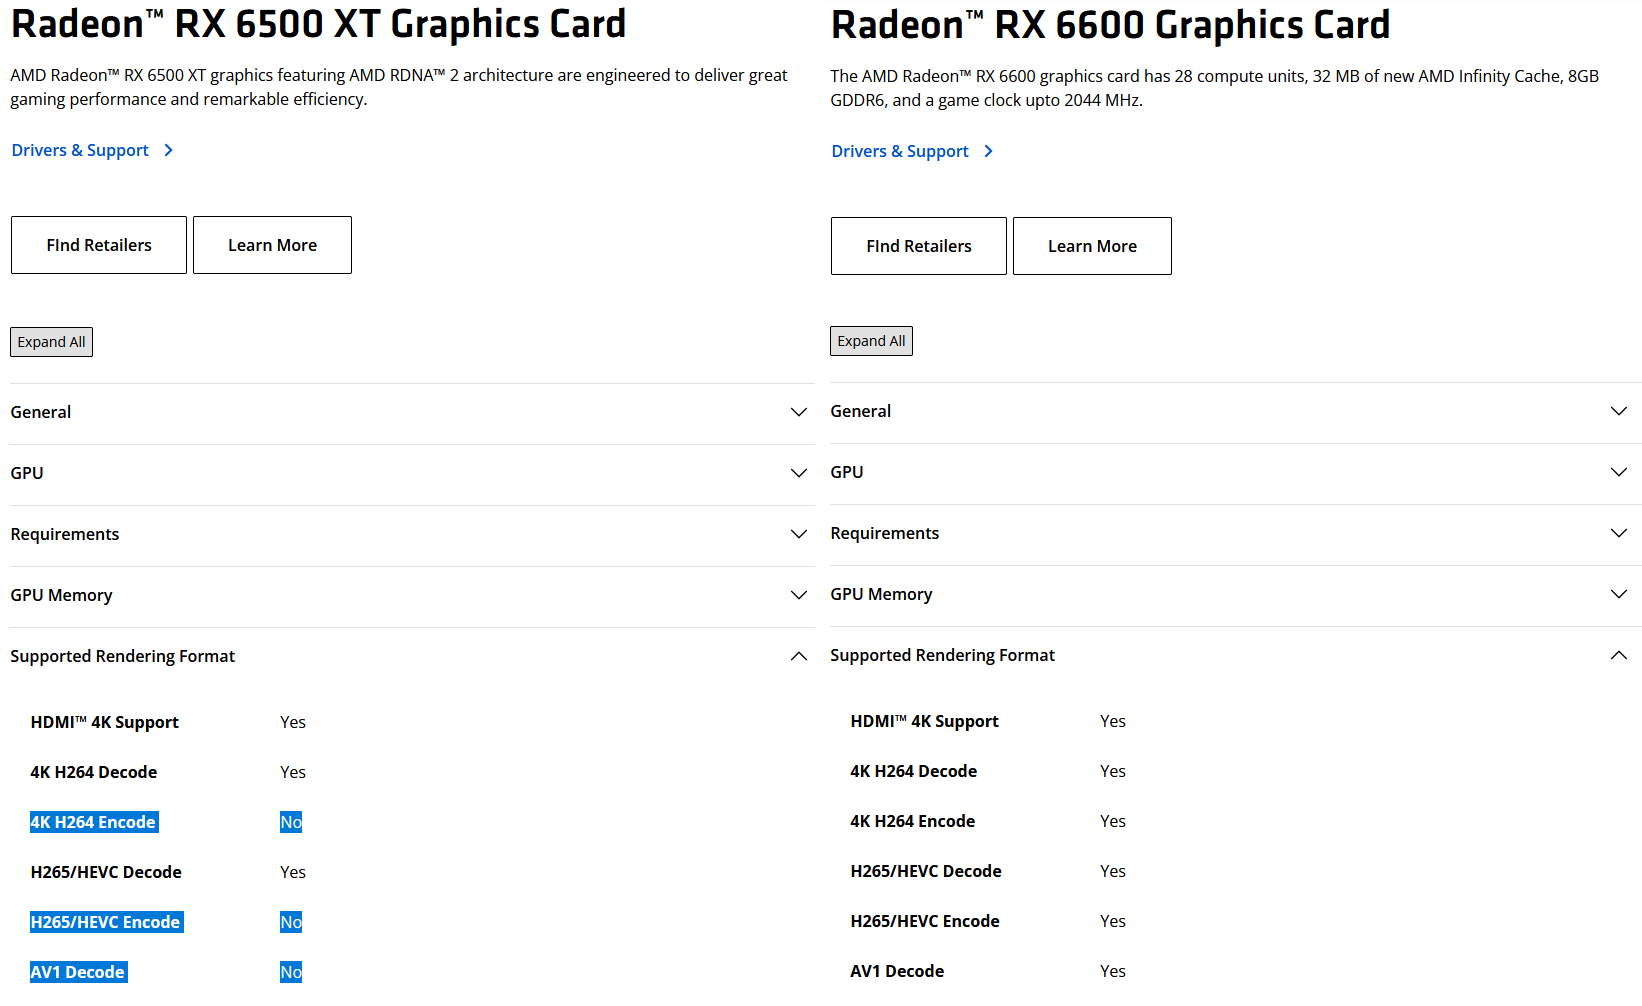This screenshot has width=1642, height=1006.
Task: Click Find Retailers for RX 6600
Action: click(919, 246)
